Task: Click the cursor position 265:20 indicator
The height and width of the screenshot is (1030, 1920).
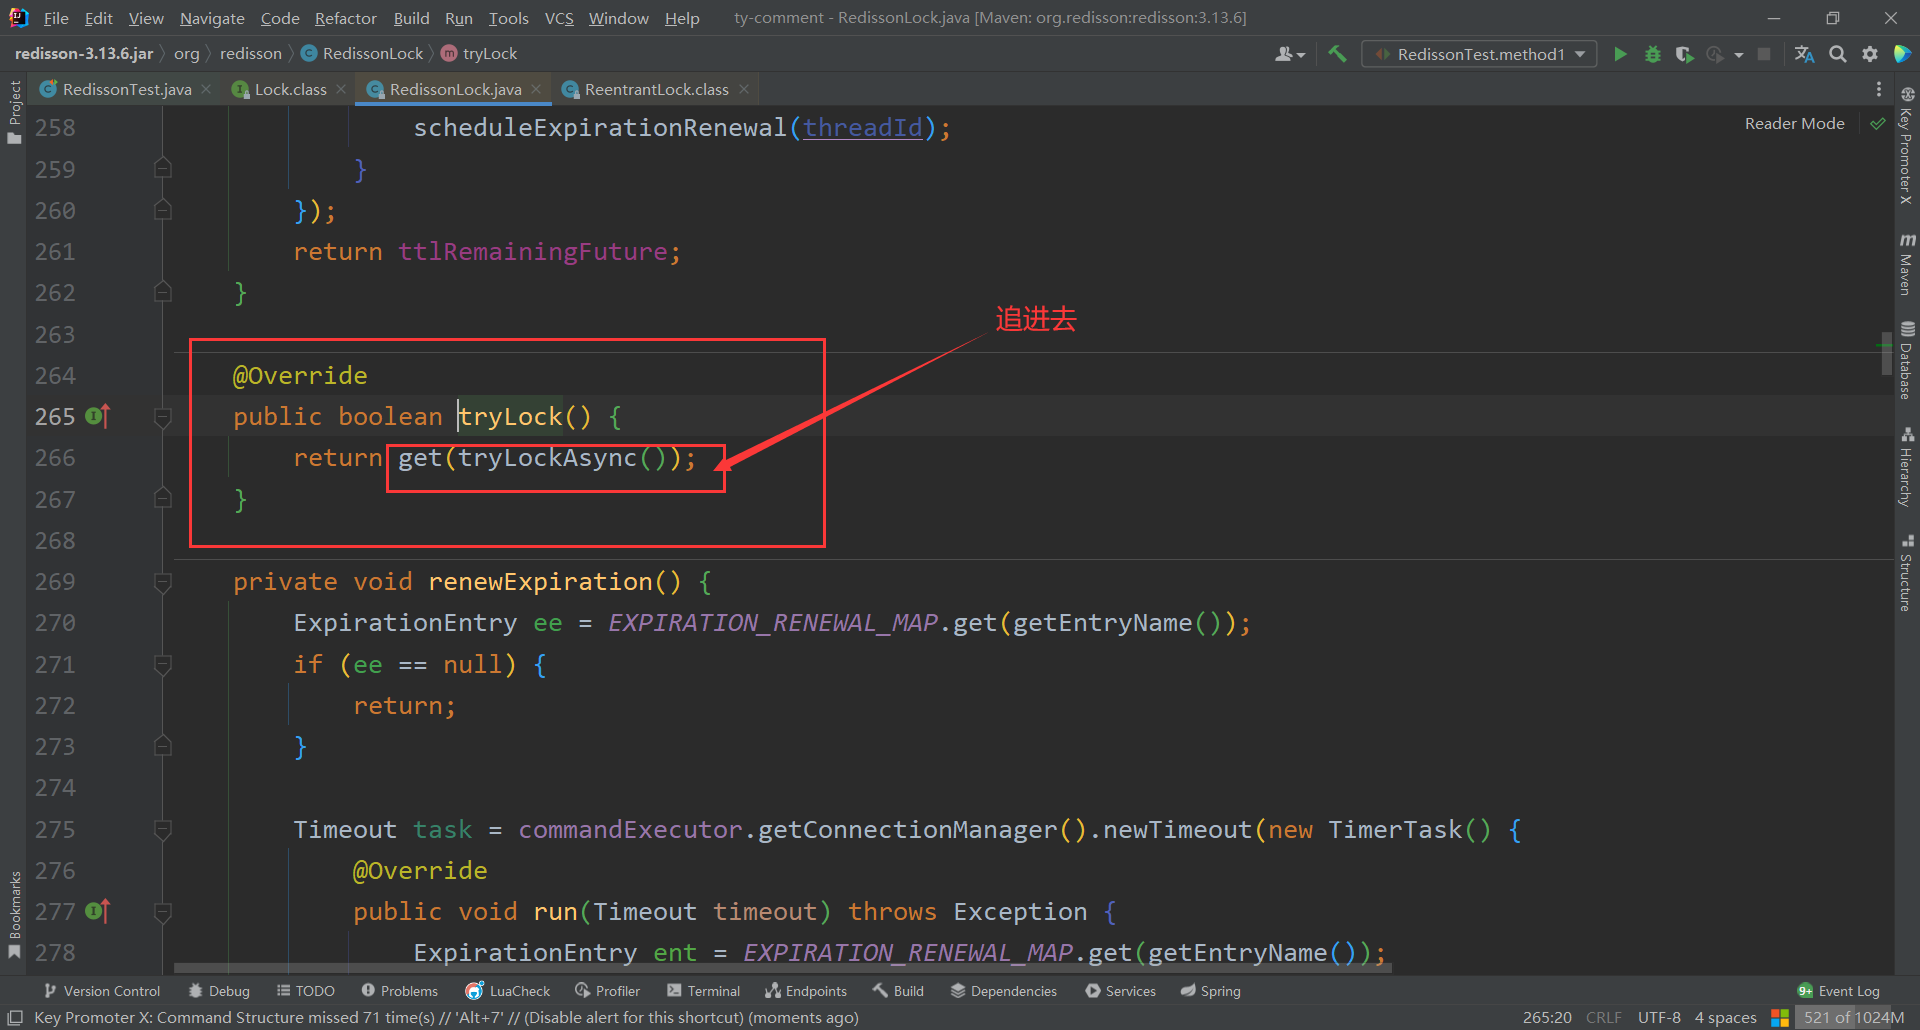Action: click(x=1547, y=1017)
